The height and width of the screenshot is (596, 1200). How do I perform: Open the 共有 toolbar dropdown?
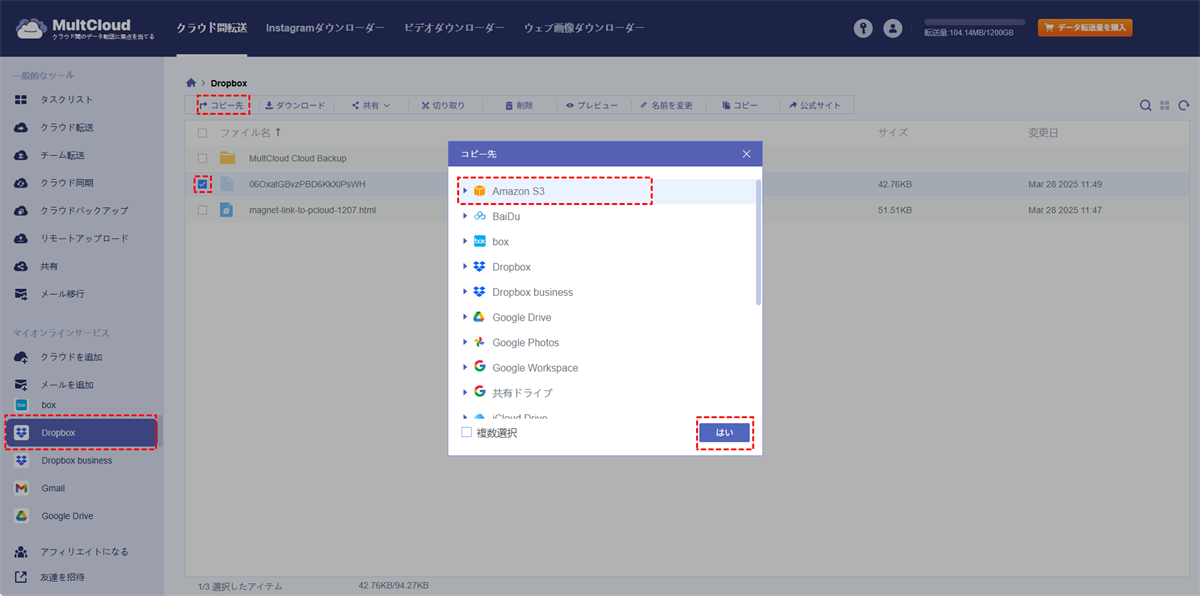pos(371,105)
